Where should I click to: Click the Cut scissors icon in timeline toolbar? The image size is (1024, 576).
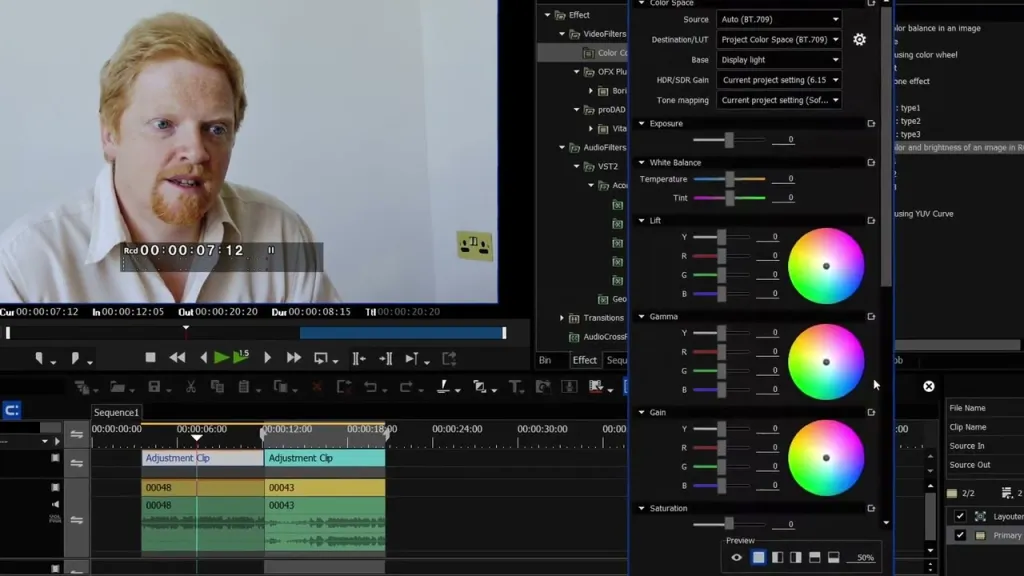click(x=191, y=387)
